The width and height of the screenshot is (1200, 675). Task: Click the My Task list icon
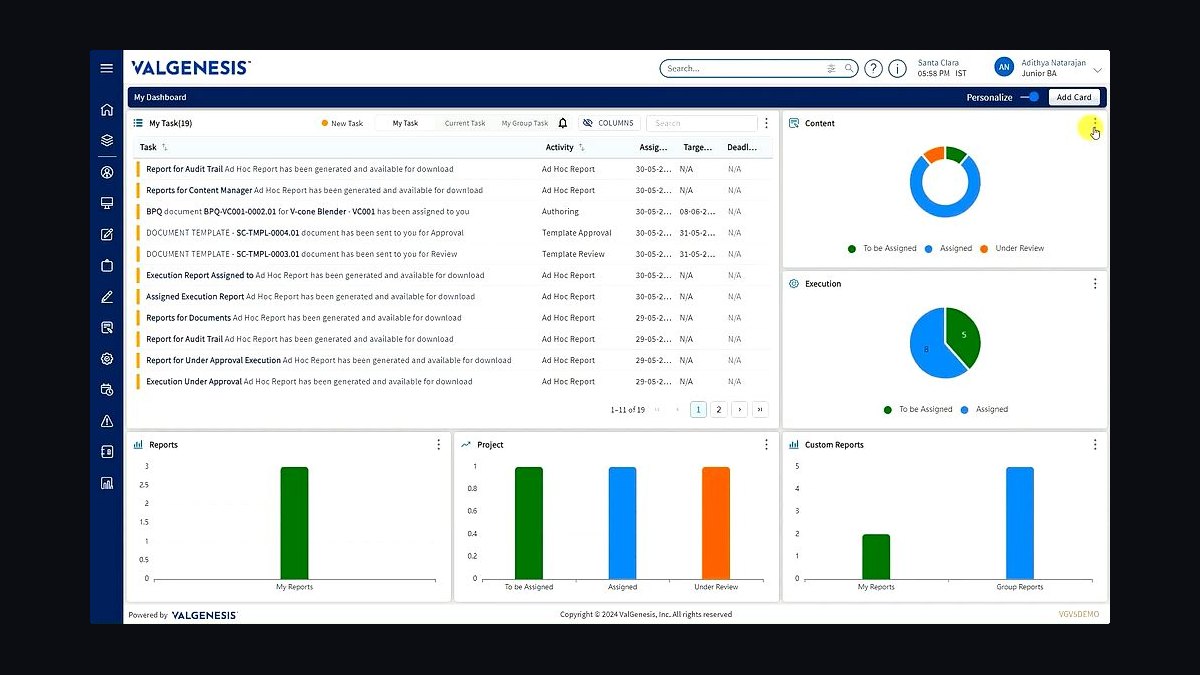pyautogui.click(x=138, y=123)
